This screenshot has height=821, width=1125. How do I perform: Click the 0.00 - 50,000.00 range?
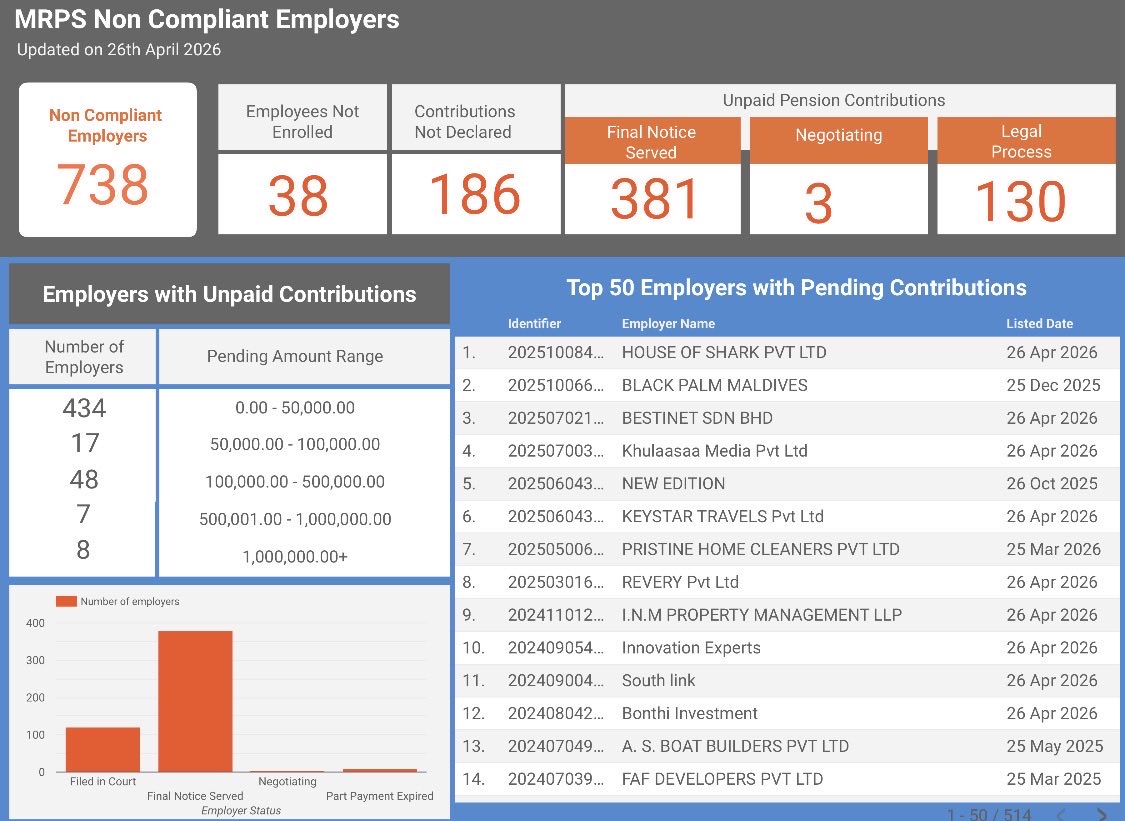click(295, 408)
